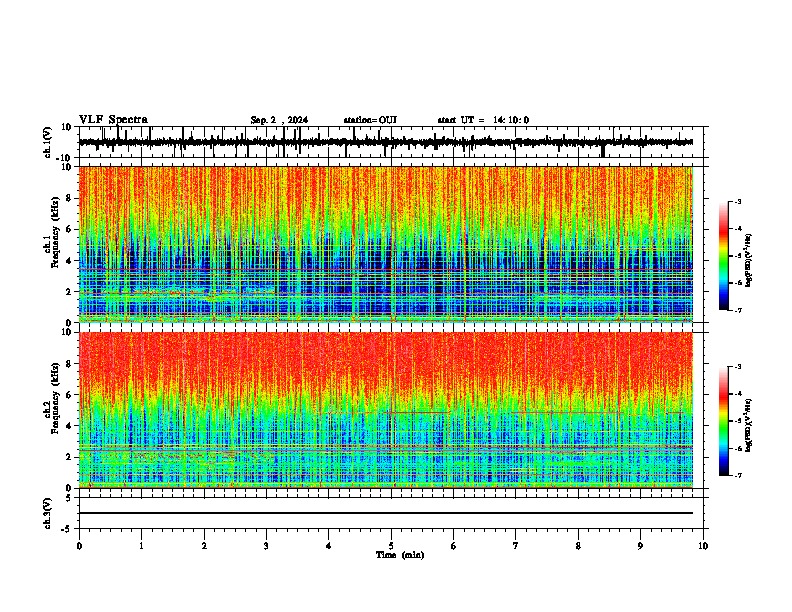Click Time axis tick label "6"

coord(453,546)
